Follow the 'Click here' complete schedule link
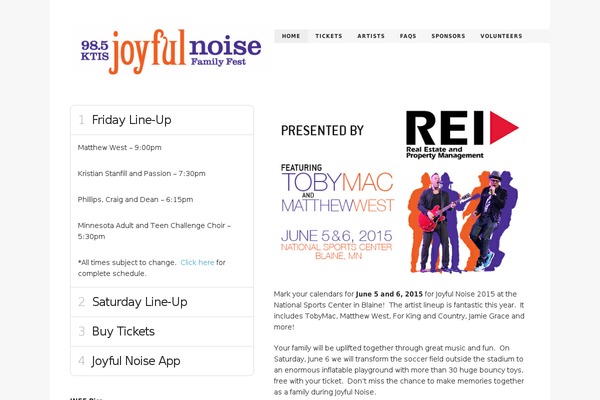Image resolution: width=600 pixels, height=400 pixels. 197,263
